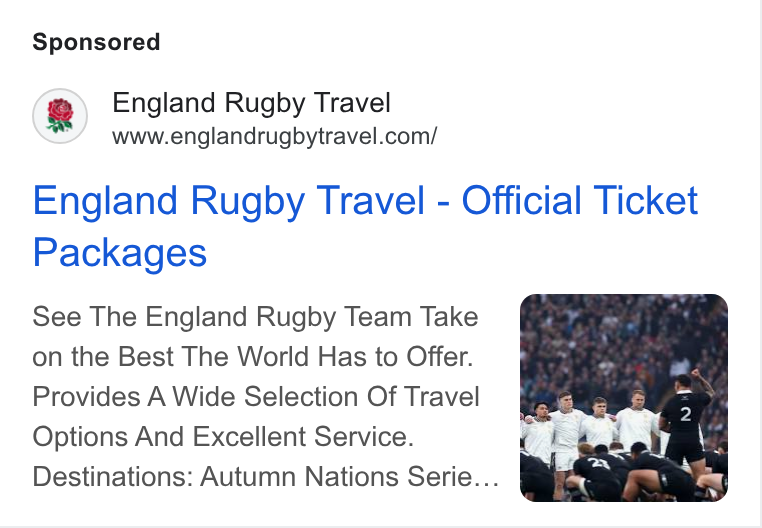Open the England Rugby Travel site name
This screenshot has width=762, height=528.
(251, 103)
